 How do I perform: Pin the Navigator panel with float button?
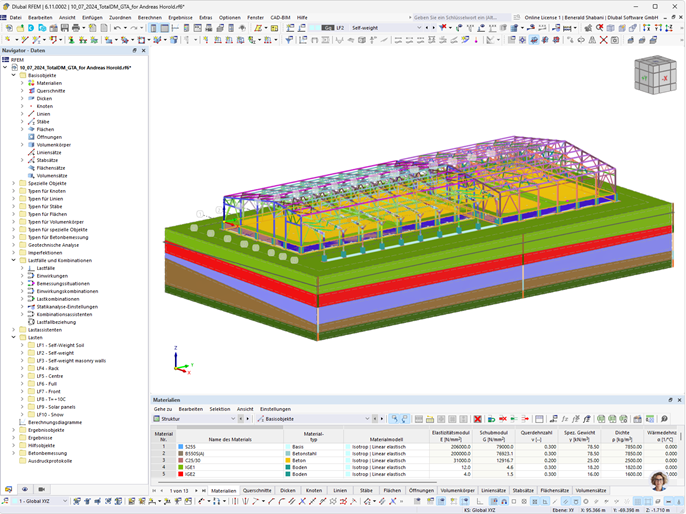[135, 50]
